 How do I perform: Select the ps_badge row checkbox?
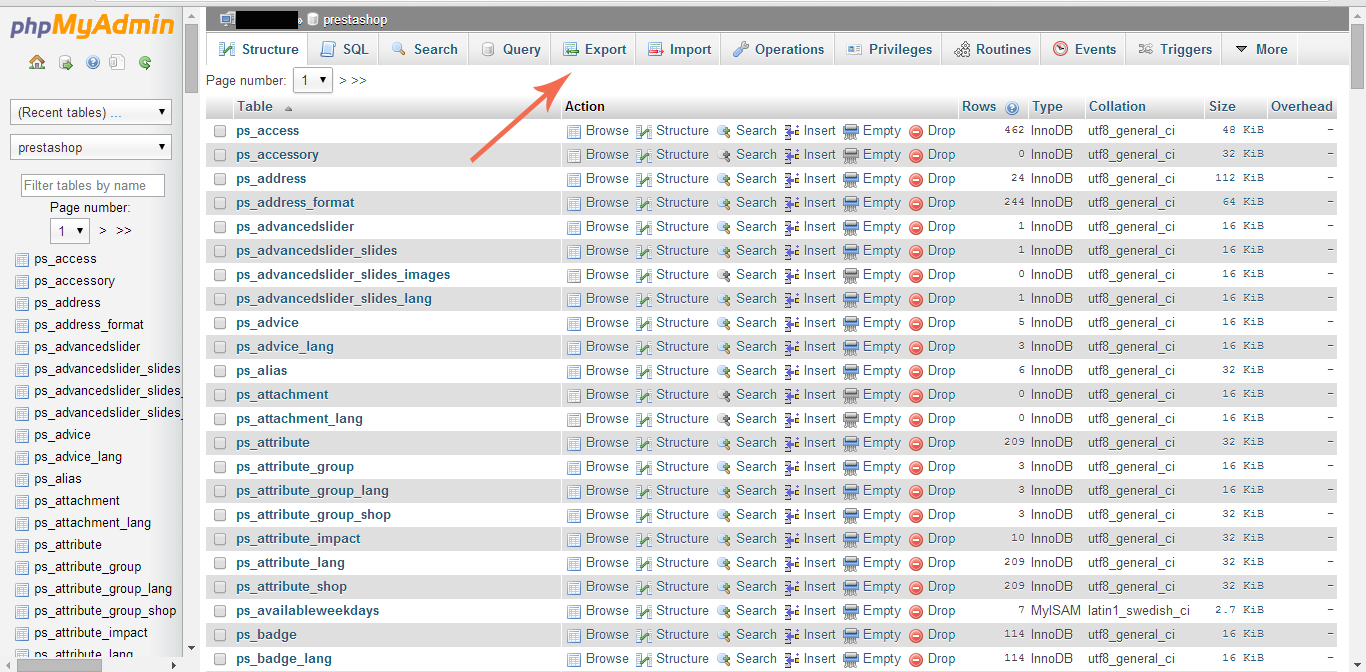[220, 635]
